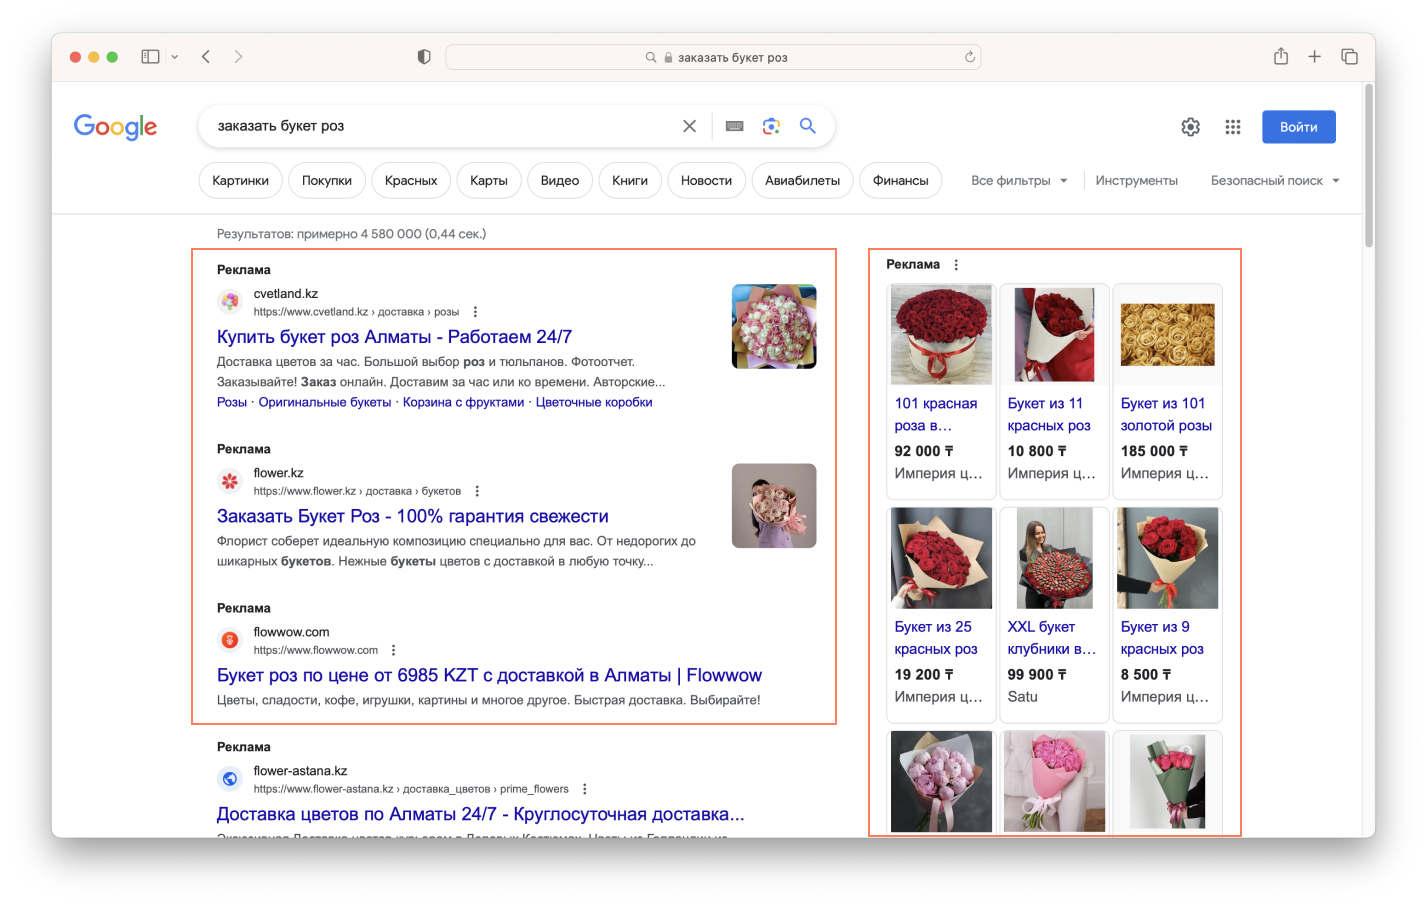Select the Карты filter tab
The image size is (1427, 904).
[x=489, y=180]
